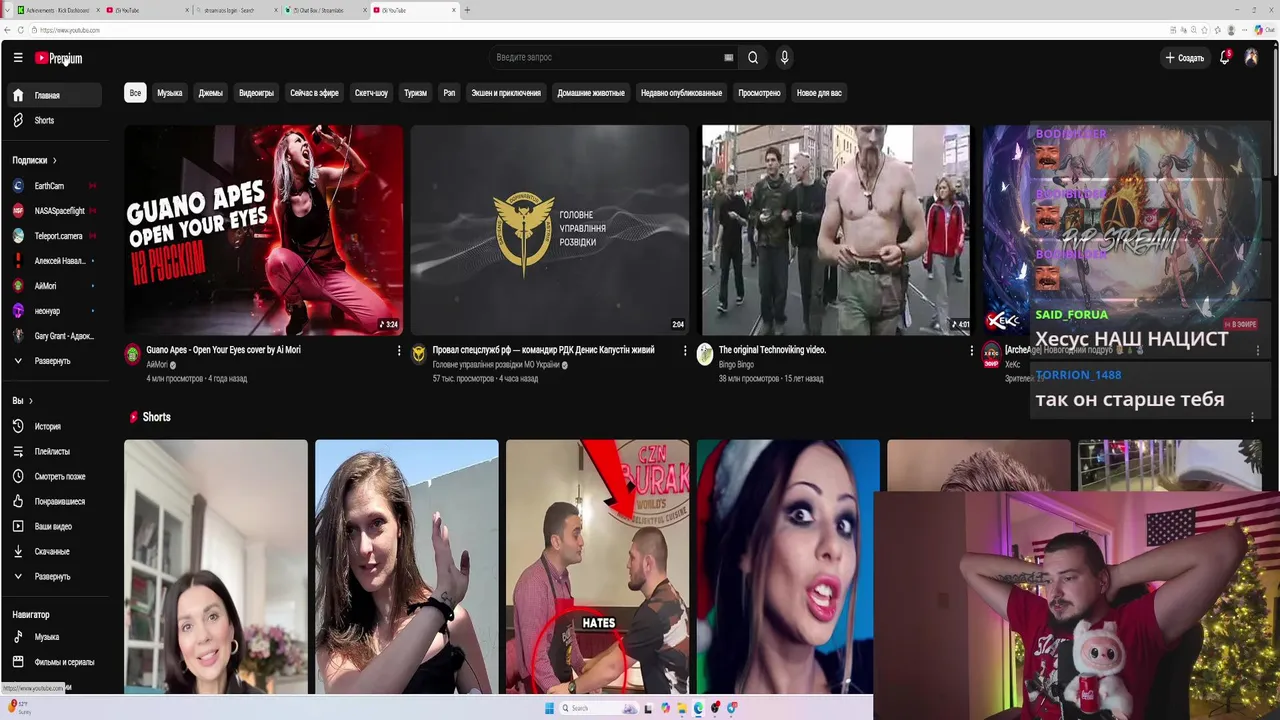The height and width of the screenshot is (720, 1280).
Task: Select the Джемы filter chip
Action: 210,93
